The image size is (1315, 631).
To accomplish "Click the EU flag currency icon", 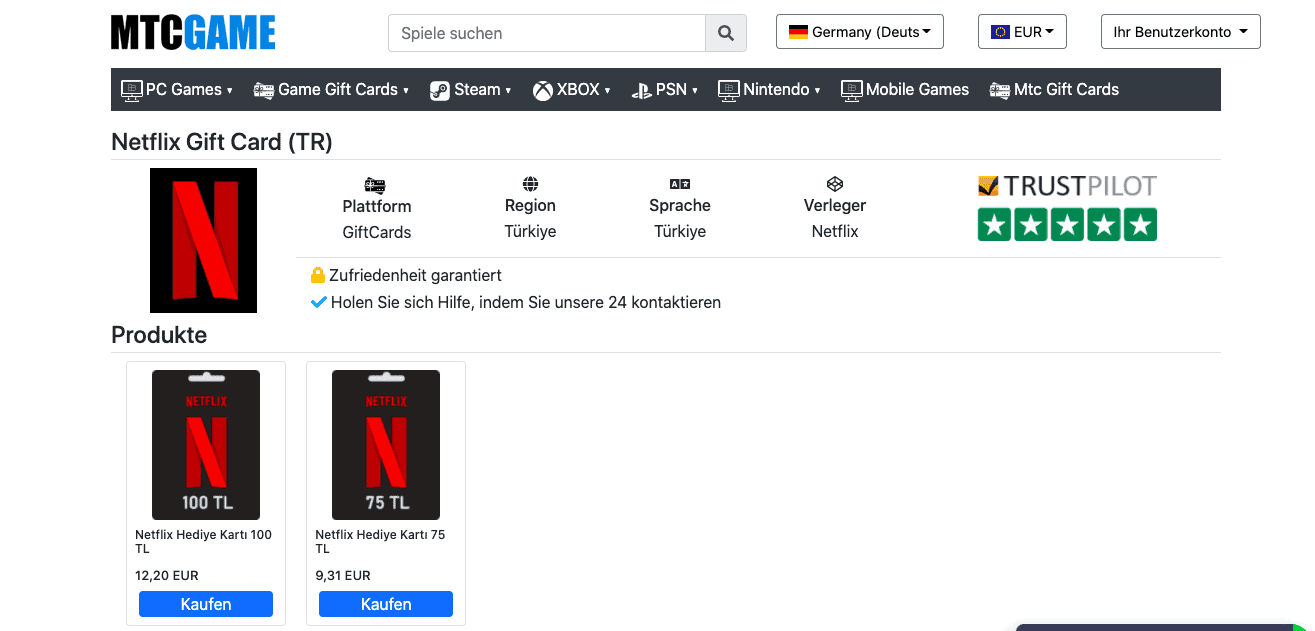I will pyautogui.click(x=1000, y=32).
